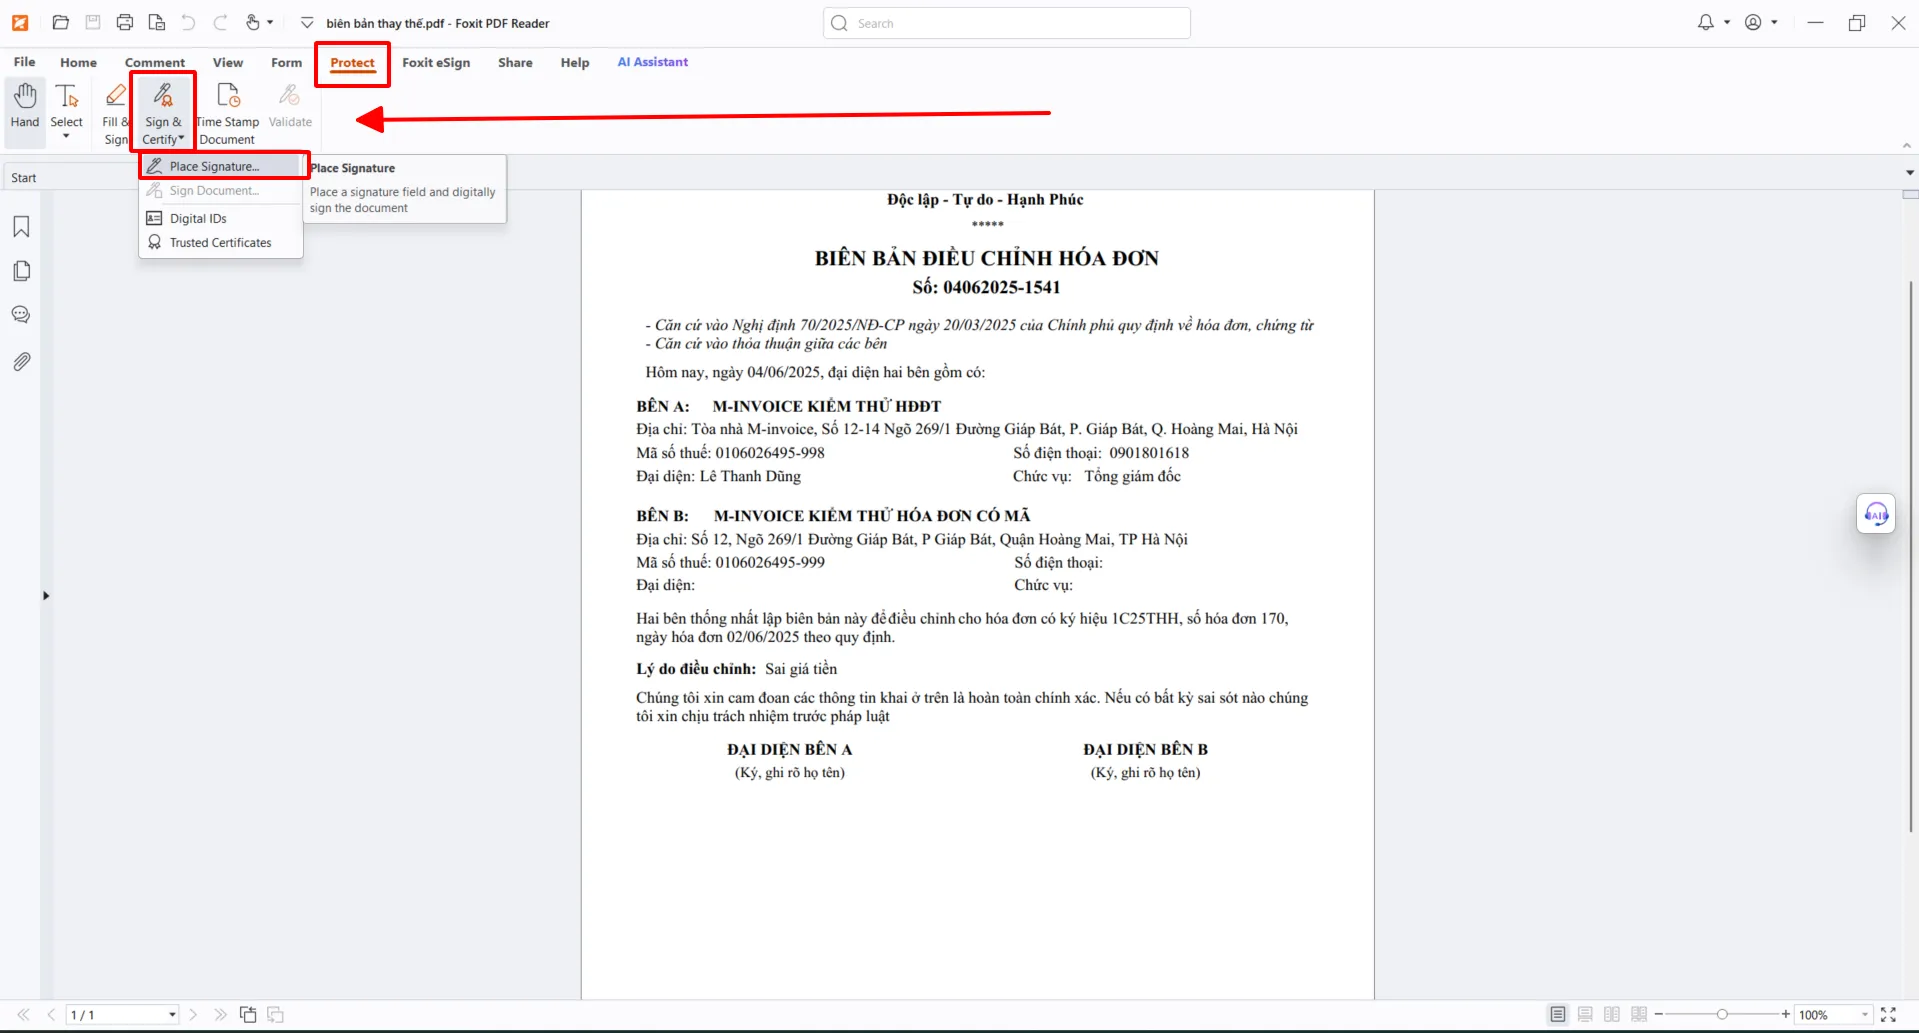This screenshot has height=1033, width=1919.
Task: Click the Foxit logo icon
Action: (x=20, y=23)
